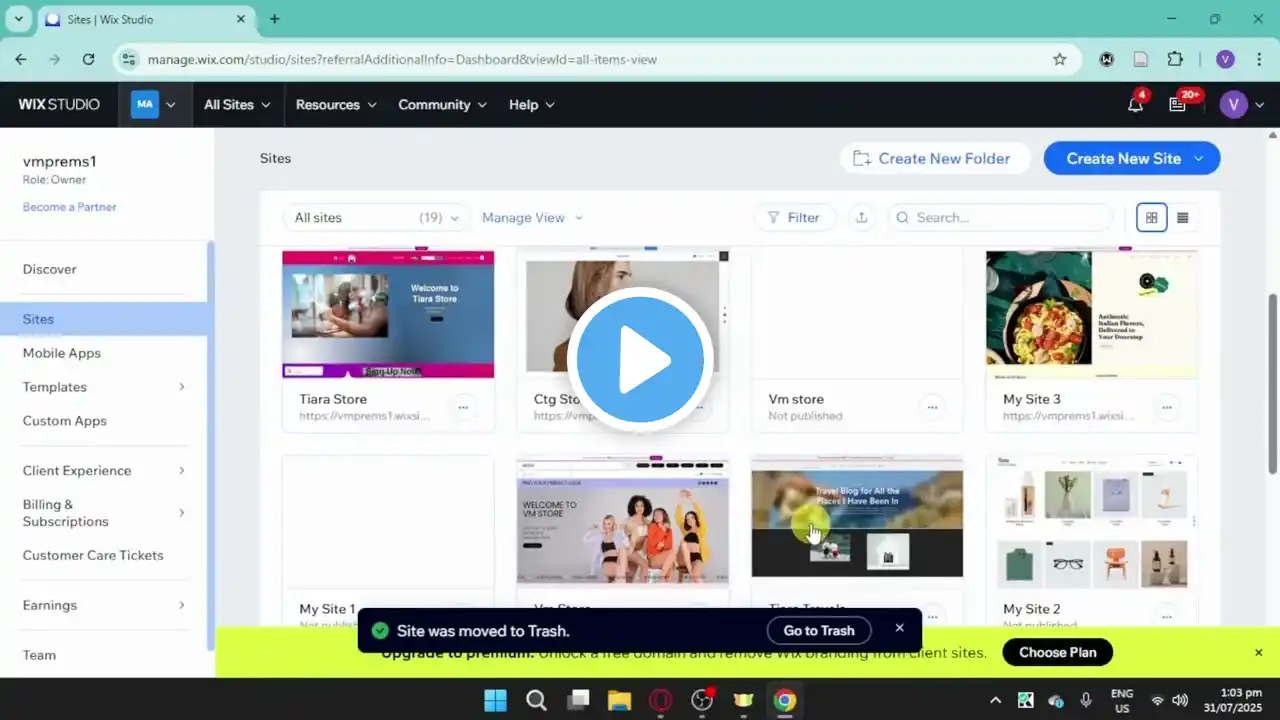This screenshot has height=720, width=1280.
Task: Open File Explorer from the taskbar
Action: point(619,700)
